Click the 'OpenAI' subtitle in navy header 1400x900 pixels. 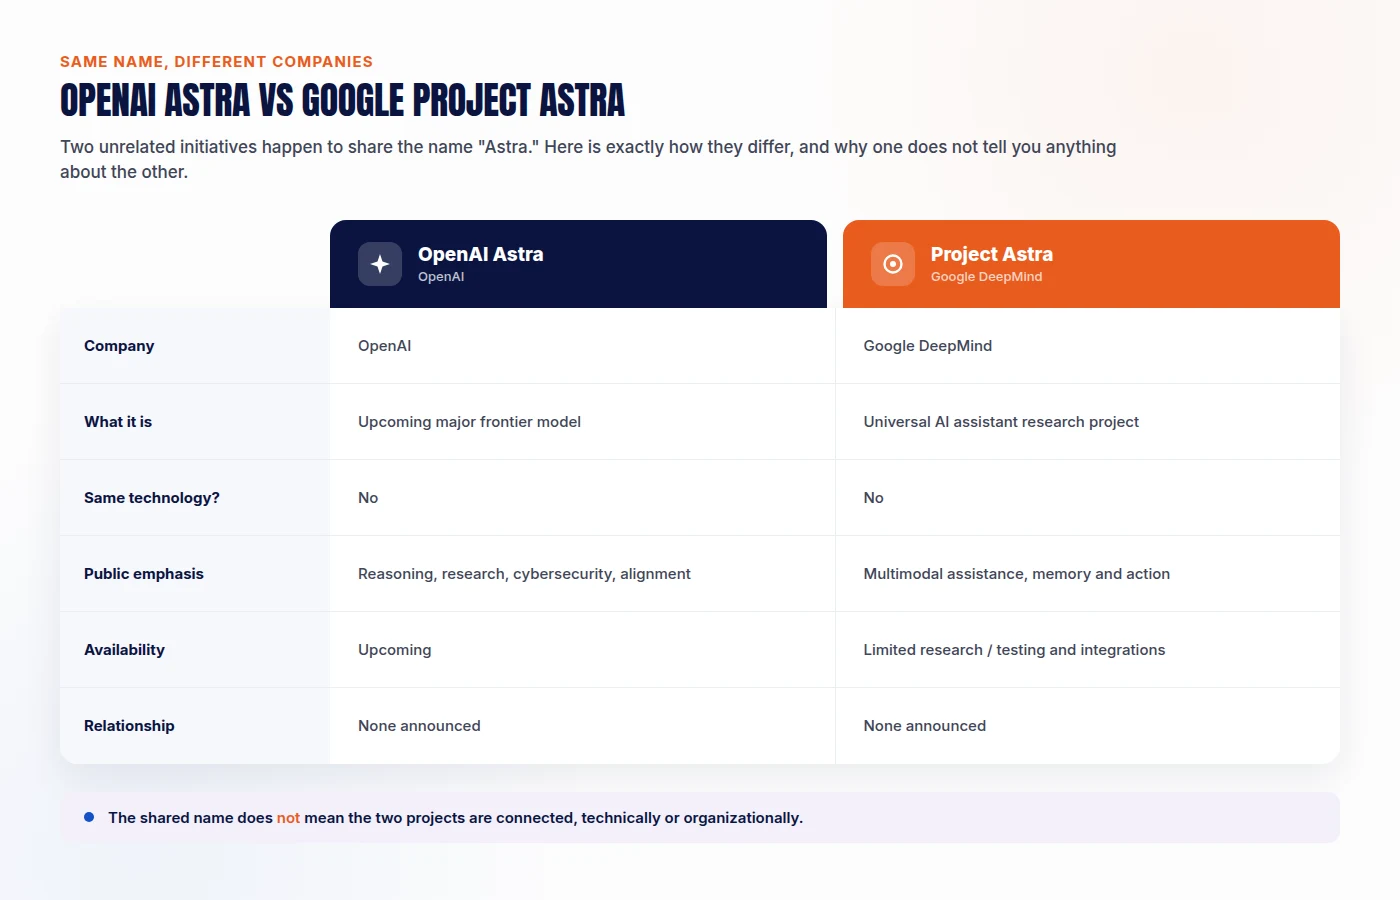[441, 277]
